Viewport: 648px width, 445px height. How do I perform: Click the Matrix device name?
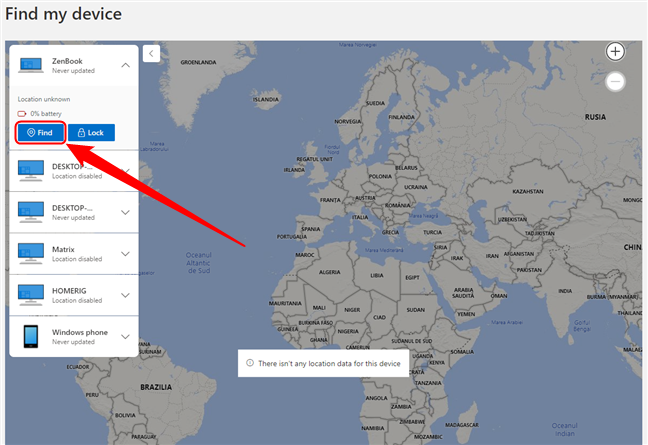[x=63, y=249]
